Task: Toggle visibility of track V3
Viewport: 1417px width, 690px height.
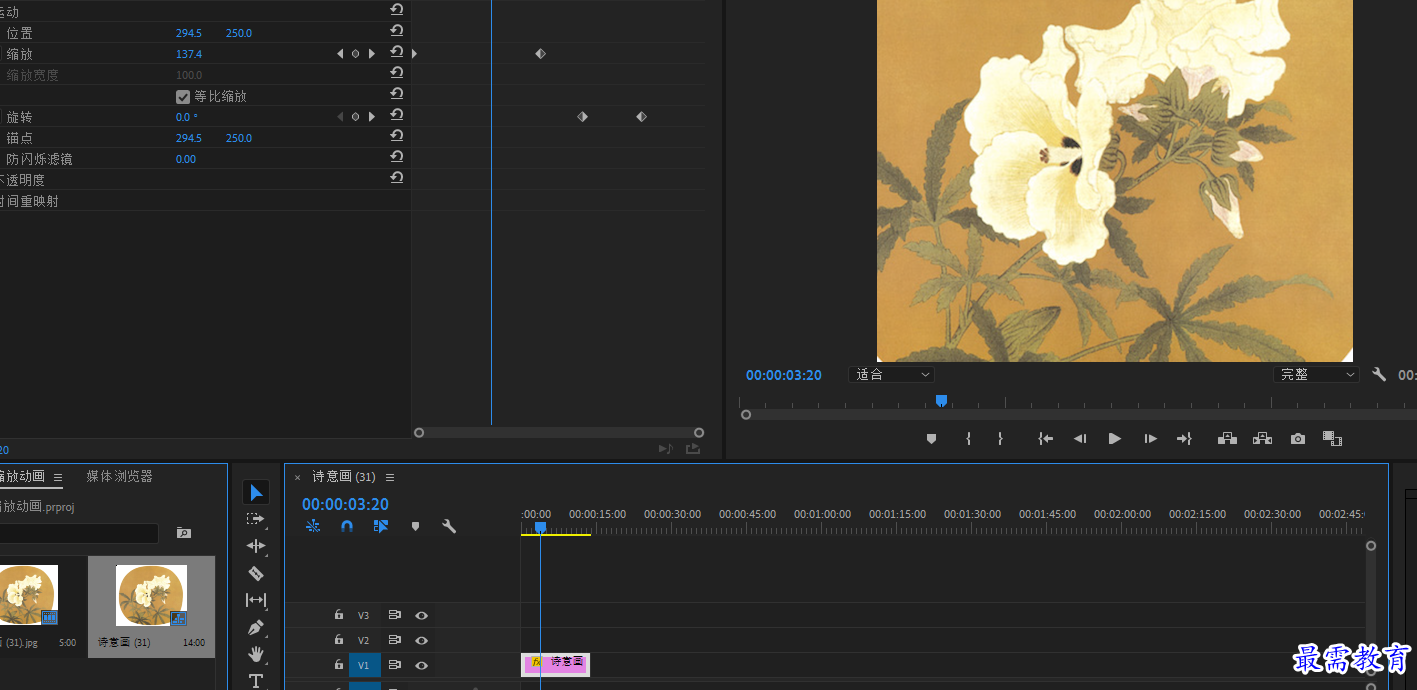Action: [x=421, y=615]
